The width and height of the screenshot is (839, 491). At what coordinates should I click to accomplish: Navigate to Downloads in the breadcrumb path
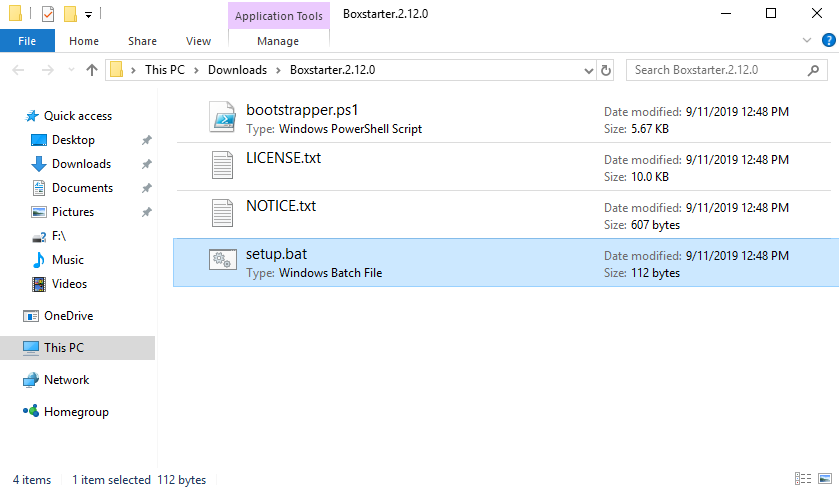[x=237, y=70]
